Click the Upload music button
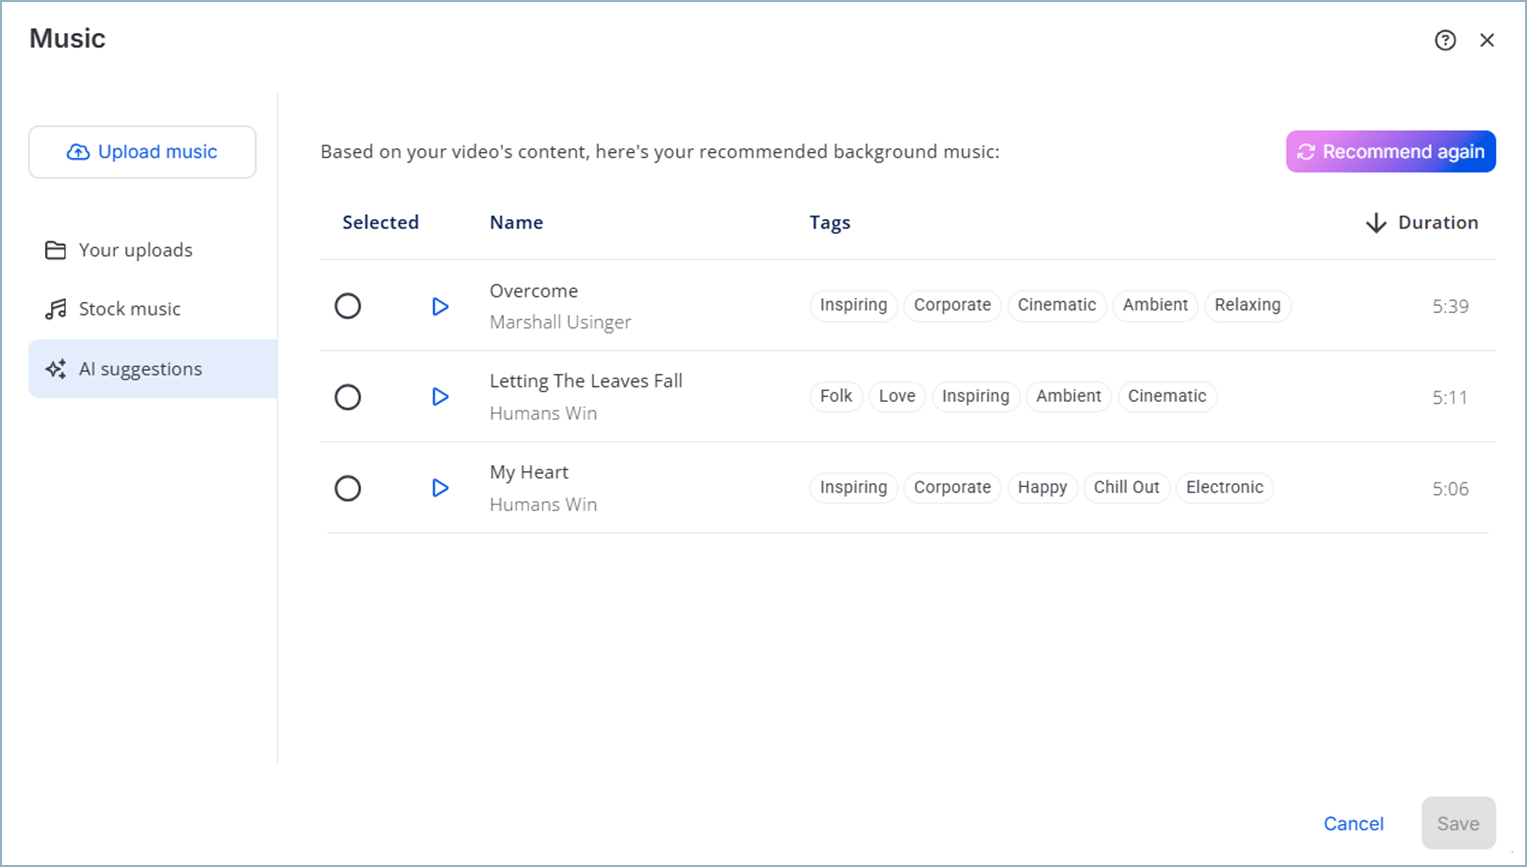Viewport: 1527px width, 867px height. (x=142, y=152)
